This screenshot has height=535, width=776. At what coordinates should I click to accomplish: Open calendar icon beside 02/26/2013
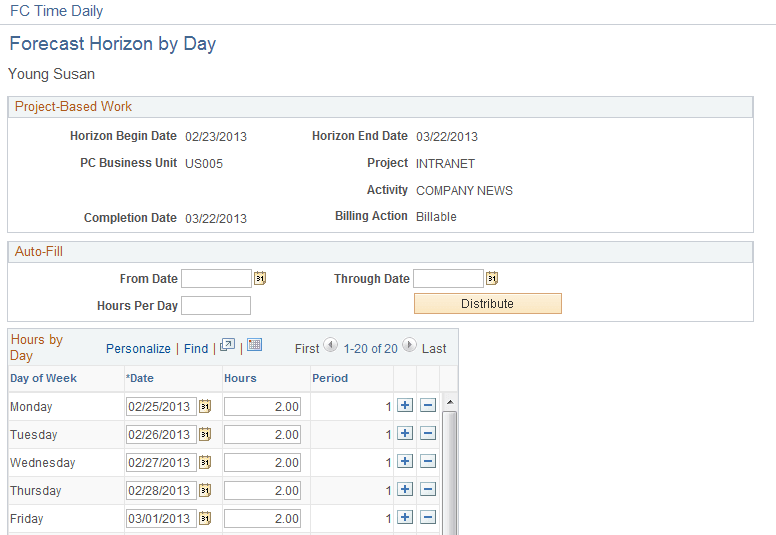point(205,435)
